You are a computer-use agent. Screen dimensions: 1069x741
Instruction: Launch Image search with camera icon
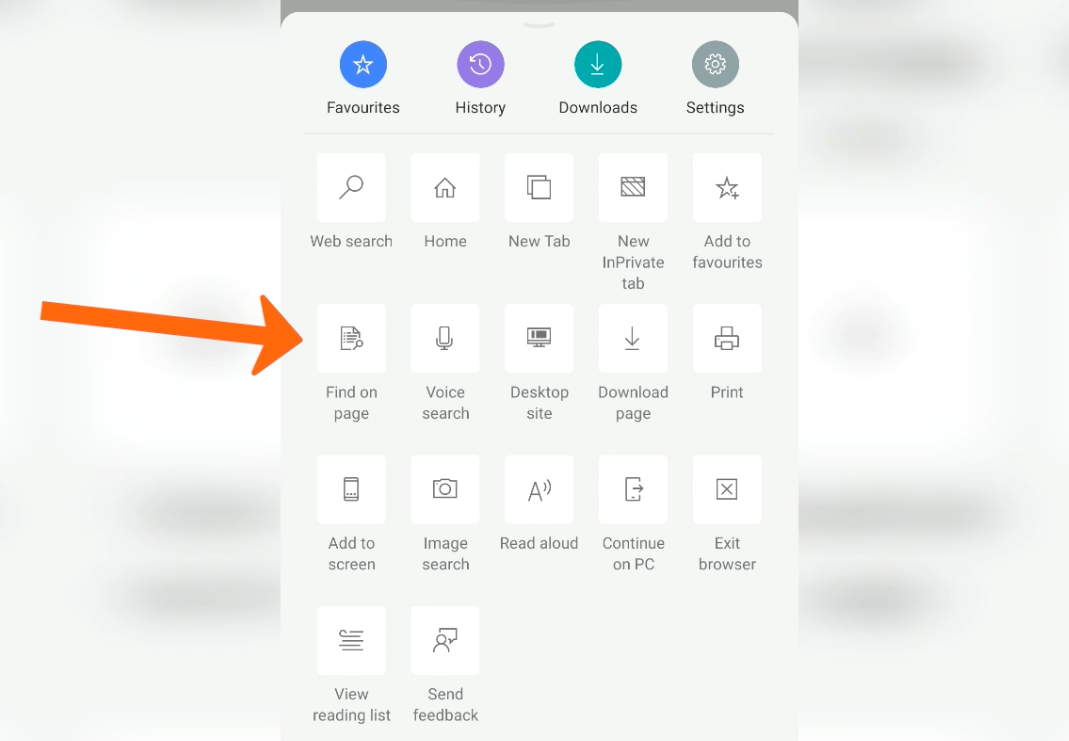445,490
